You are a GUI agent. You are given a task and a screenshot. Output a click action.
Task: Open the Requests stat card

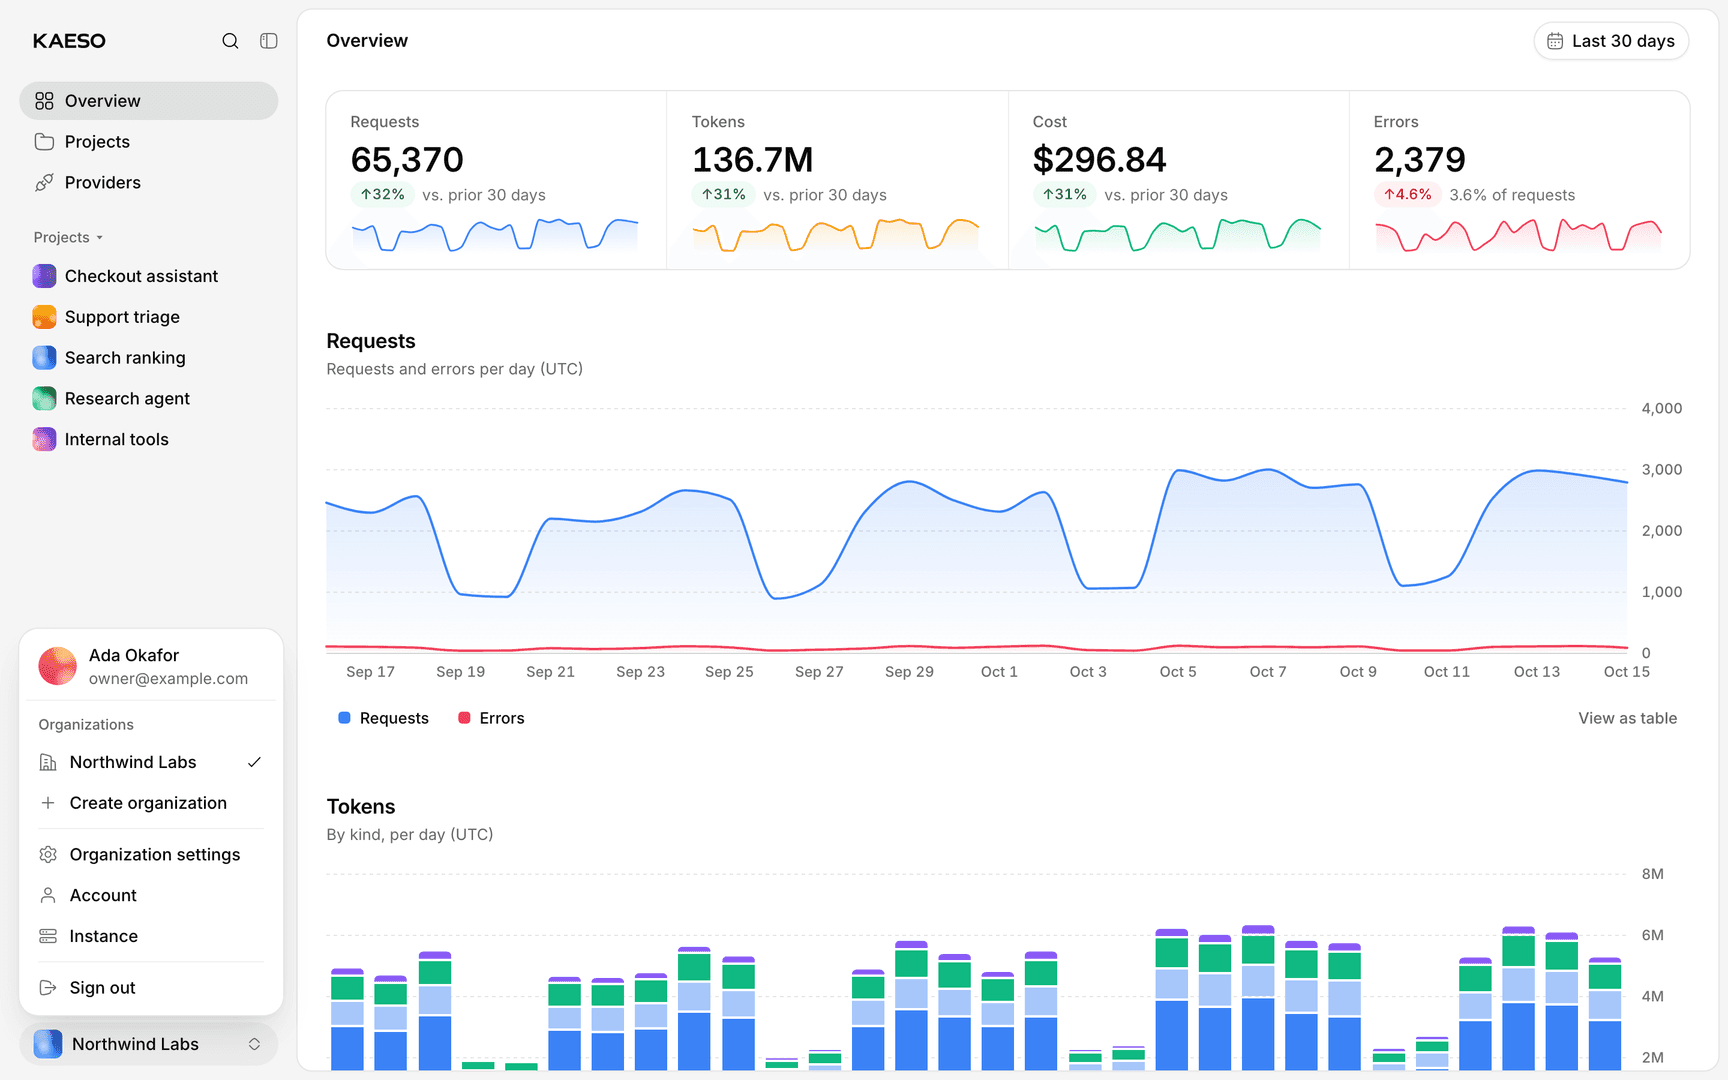tap(496, 180)
